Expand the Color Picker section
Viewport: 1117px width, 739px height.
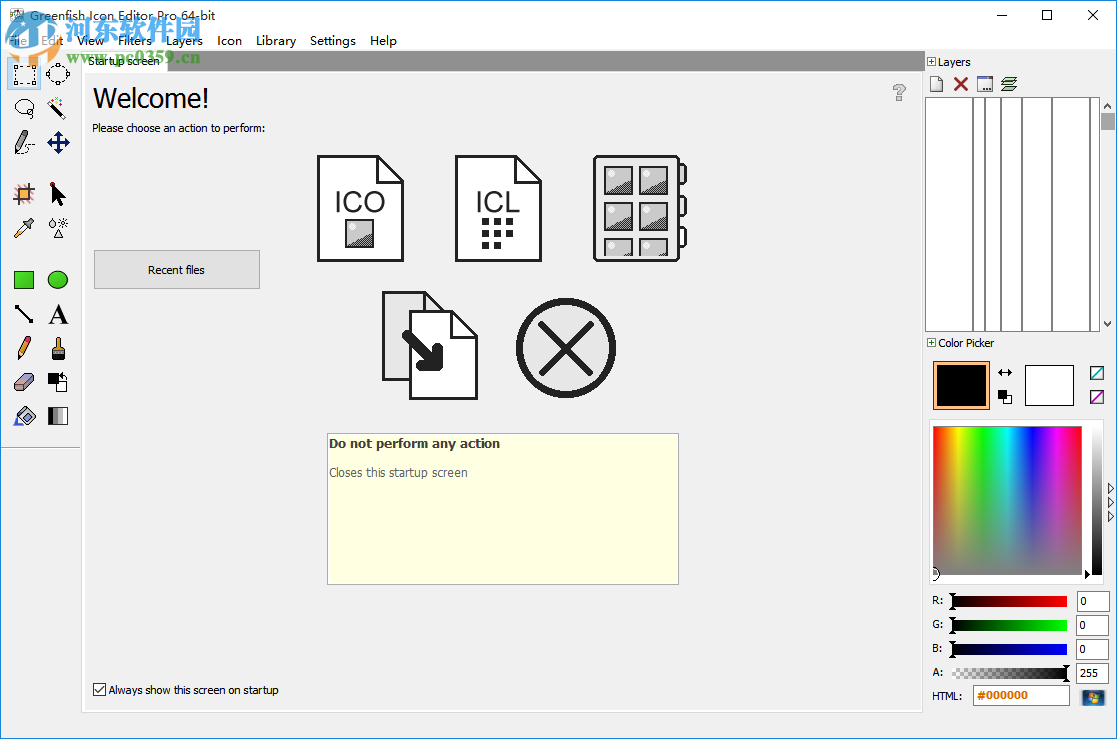click(930, 343)
